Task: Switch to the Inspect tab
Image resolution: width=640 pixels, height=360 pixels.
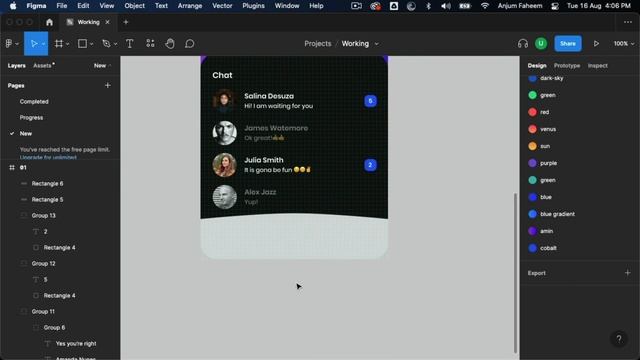Action: (x=598, y=65)
